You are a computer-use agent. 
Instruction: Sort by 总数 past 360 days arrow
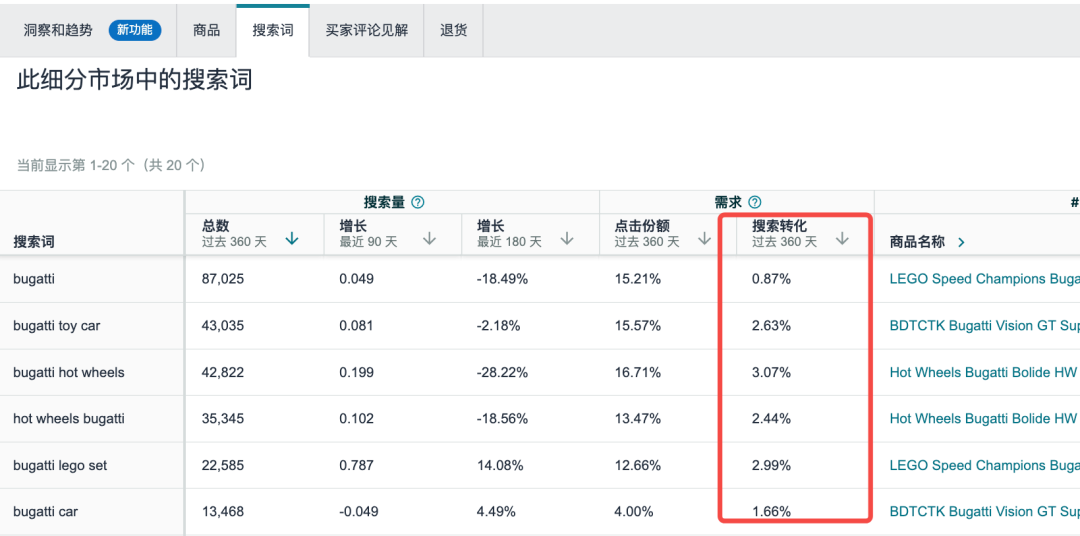[x=291, y=239]
